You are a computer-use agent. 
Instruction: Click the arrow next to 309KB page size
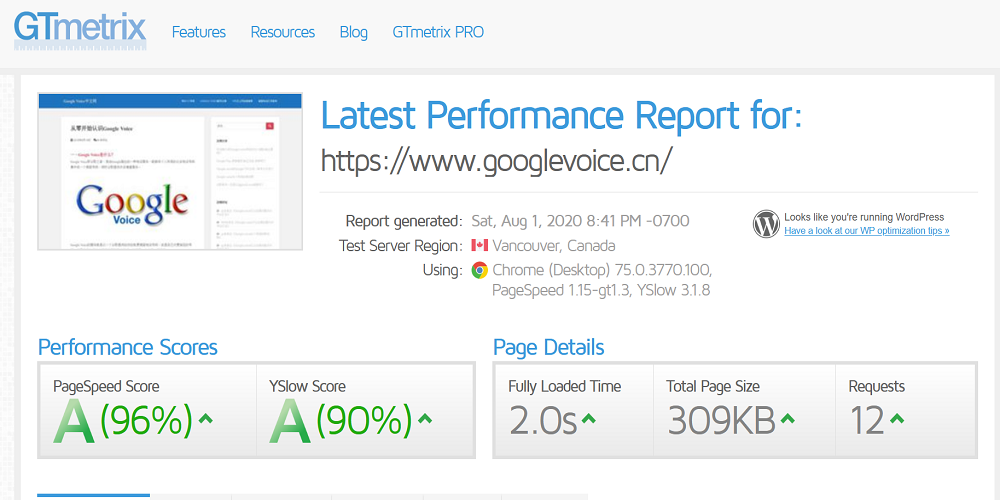787,419
